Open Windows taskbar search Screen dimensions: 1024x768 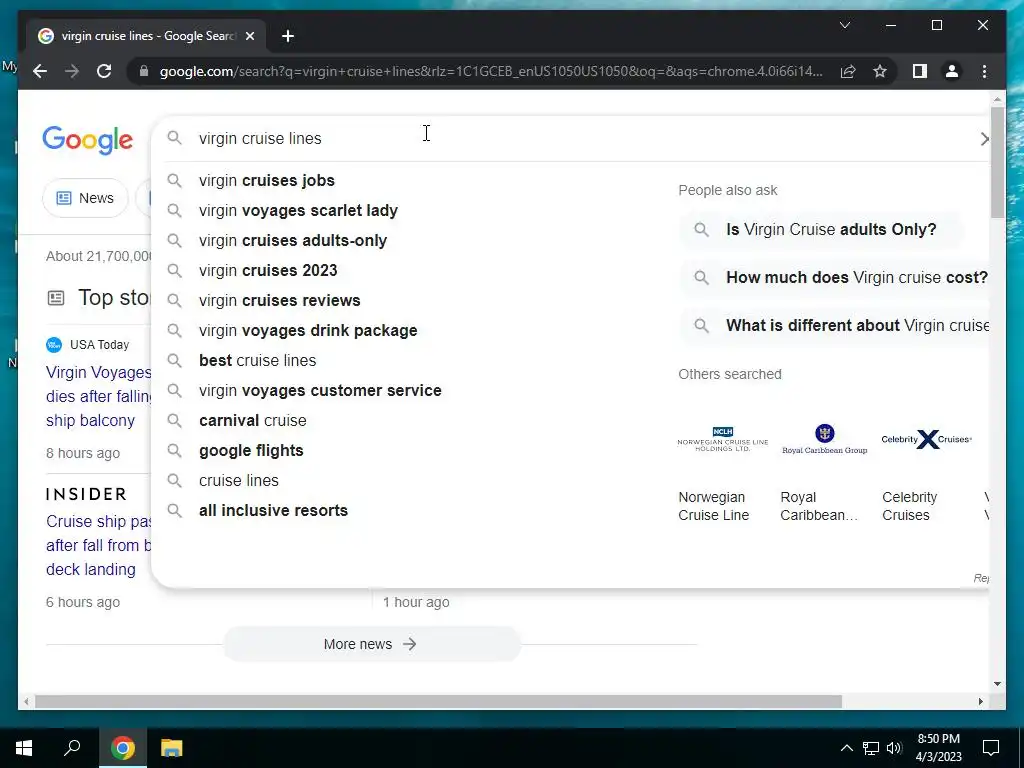72,748
